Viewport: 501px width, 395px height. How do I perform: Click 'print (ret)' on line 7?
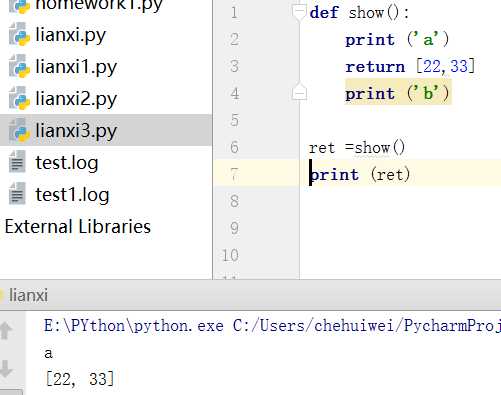pyautogui.click(x=360, y=175)
